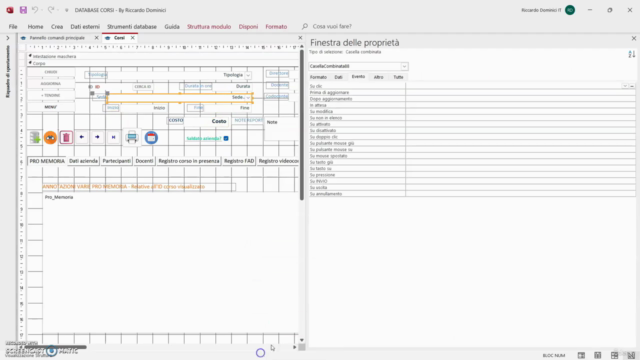The height and width of the screenshot is (360, 640).
Task: Switch to Layout view icon in status bar
Action: [614, 356]
